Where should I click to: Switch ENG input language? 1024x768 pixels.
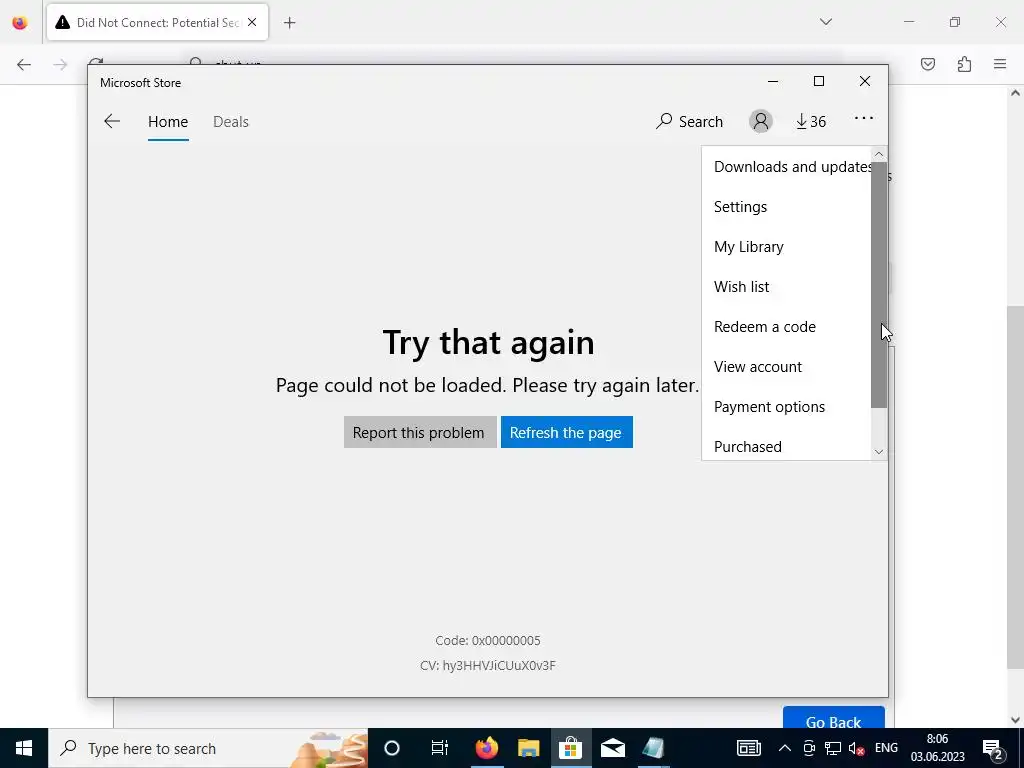coord(886,748)
